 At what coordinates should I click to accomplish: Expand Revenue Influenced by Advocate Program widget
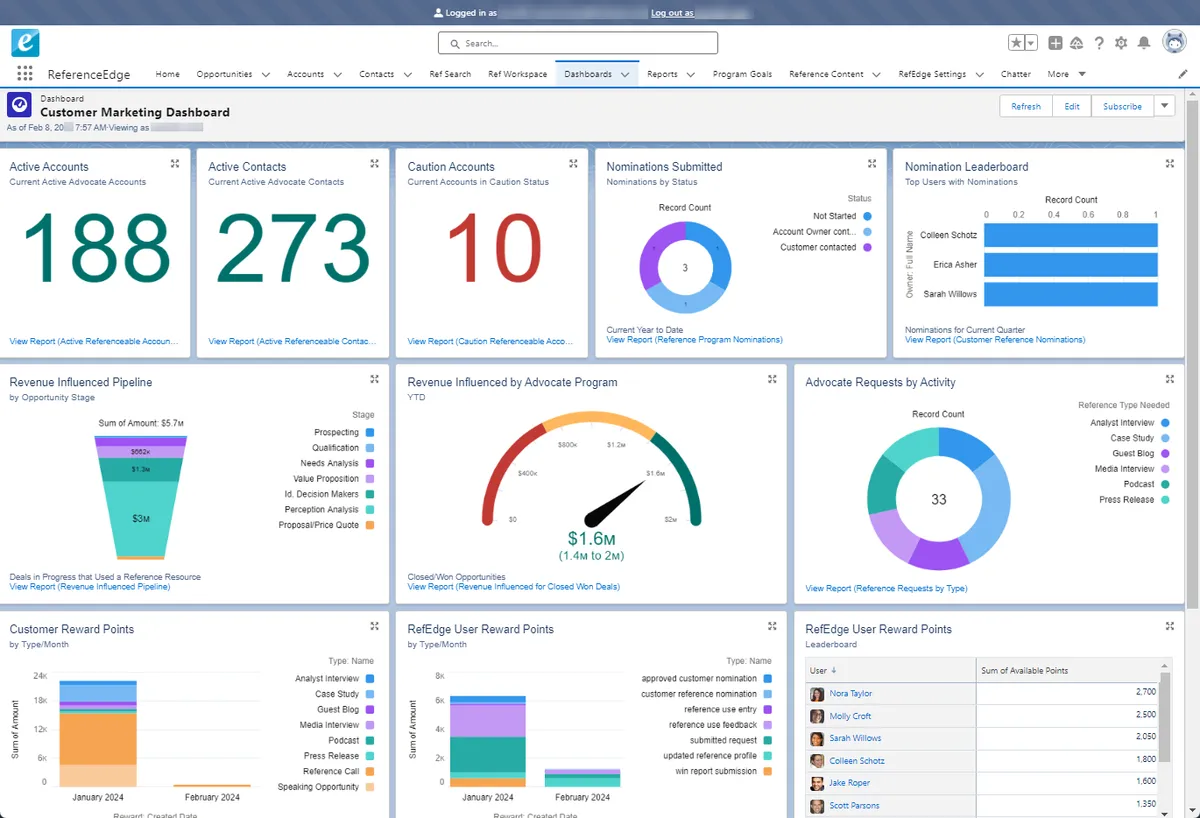772,379
